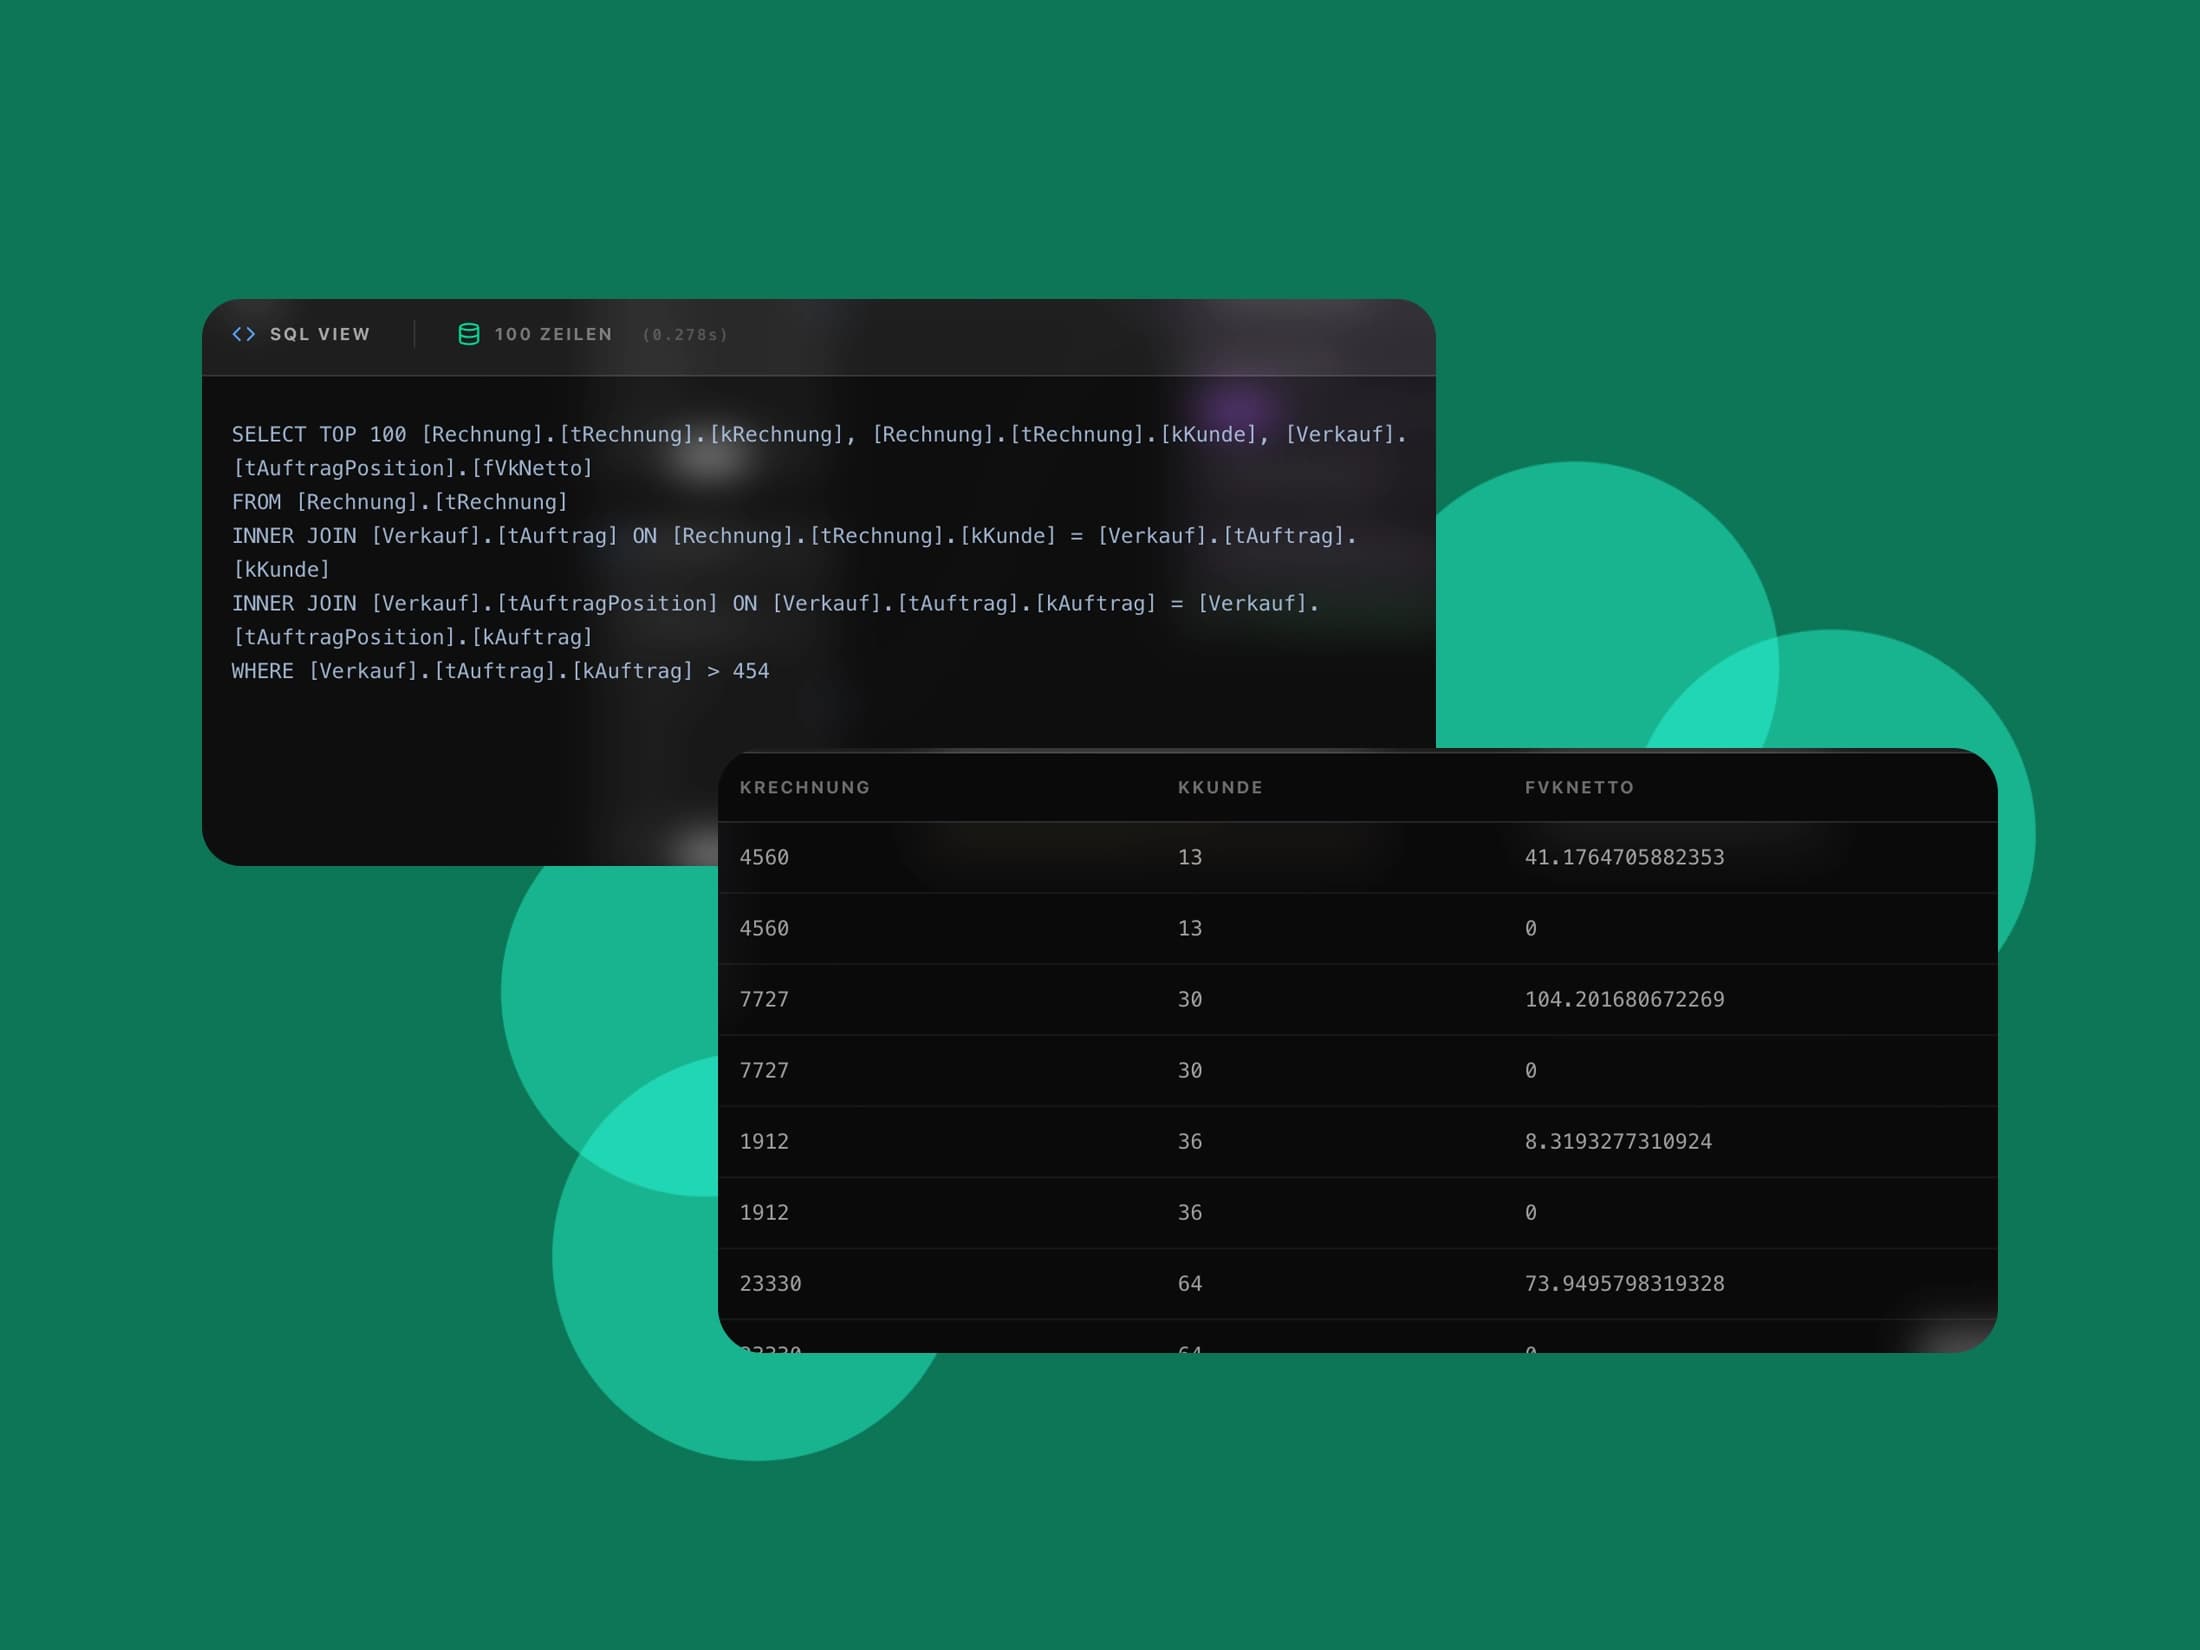Click the KKUNDE value 64
2200x1650 pixels.
1189,1283
